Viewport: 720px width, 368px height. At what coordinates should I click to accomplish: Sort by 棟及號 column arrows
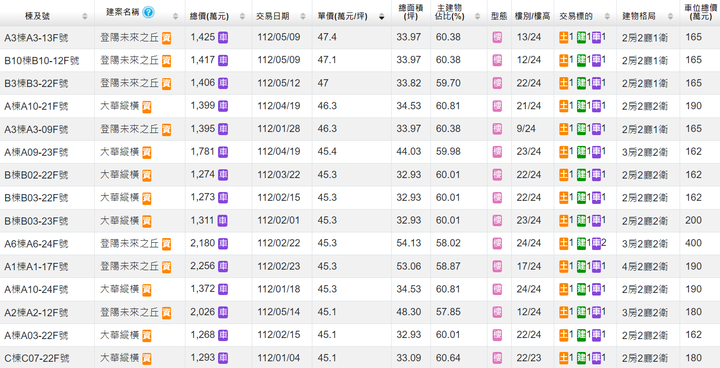pos(85,17)
